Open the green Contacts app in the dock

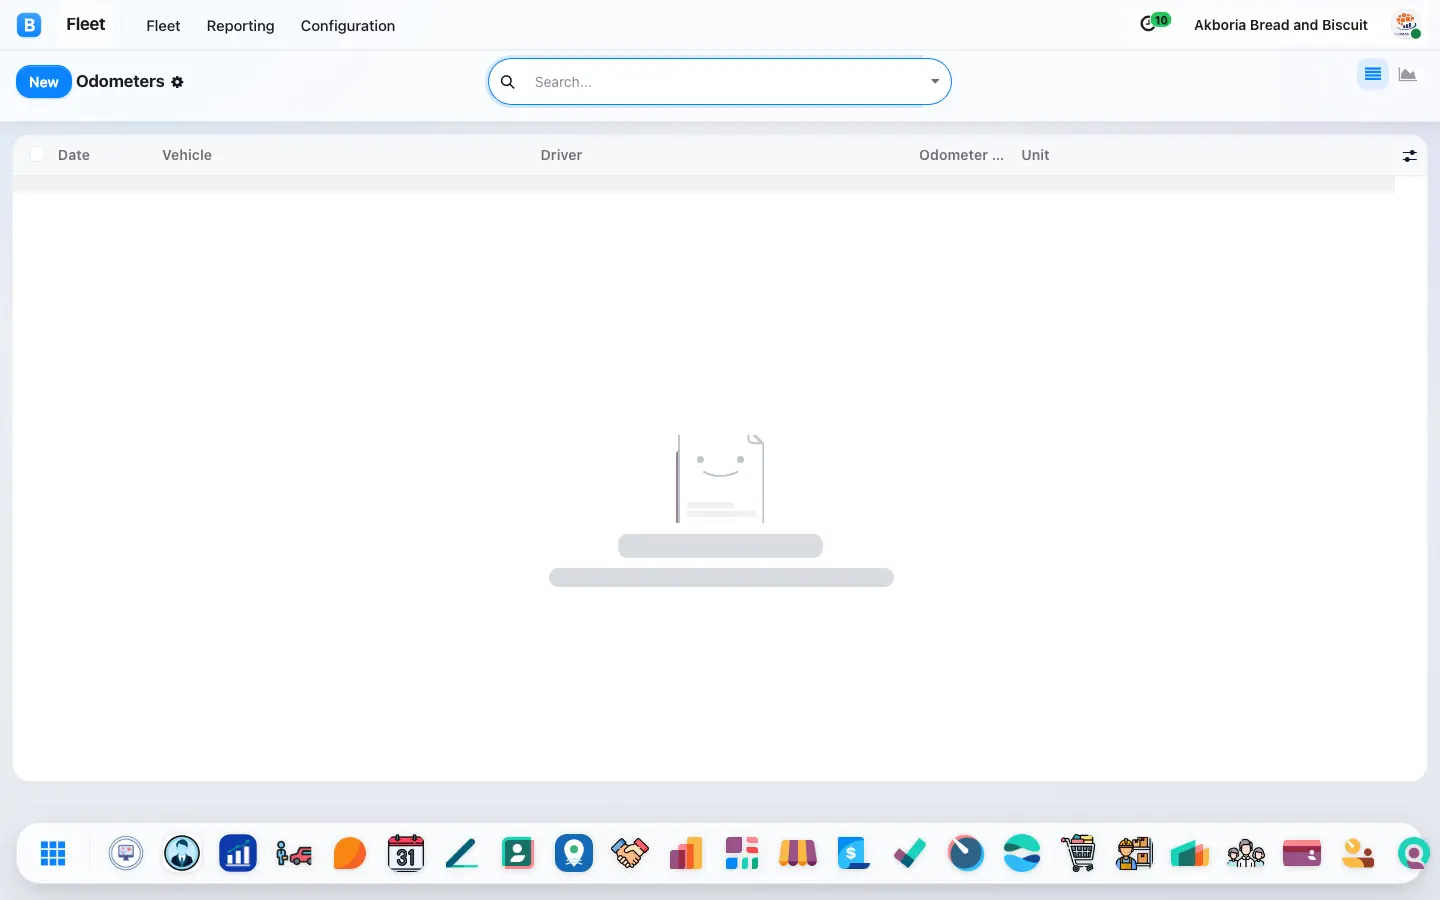point(518,853)
